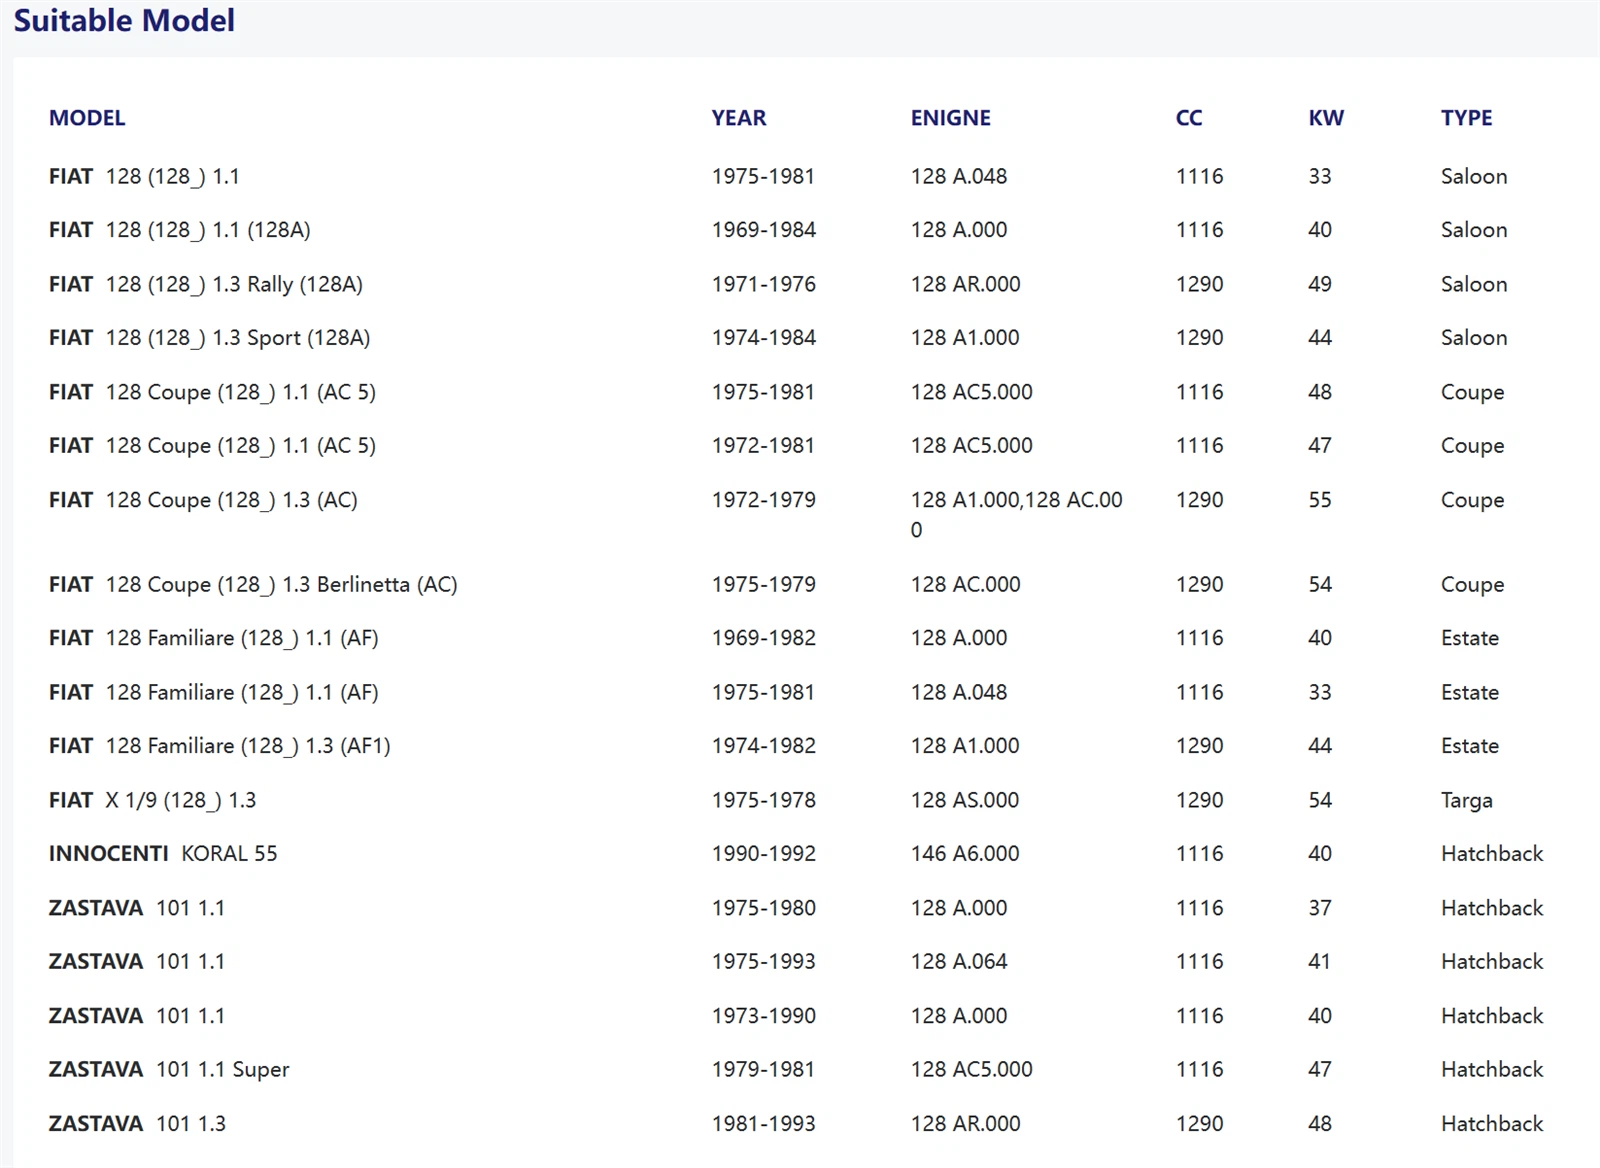Select the KW column header
The width and height of the screenshot is (1600, 1168).
click(1326, 118)
